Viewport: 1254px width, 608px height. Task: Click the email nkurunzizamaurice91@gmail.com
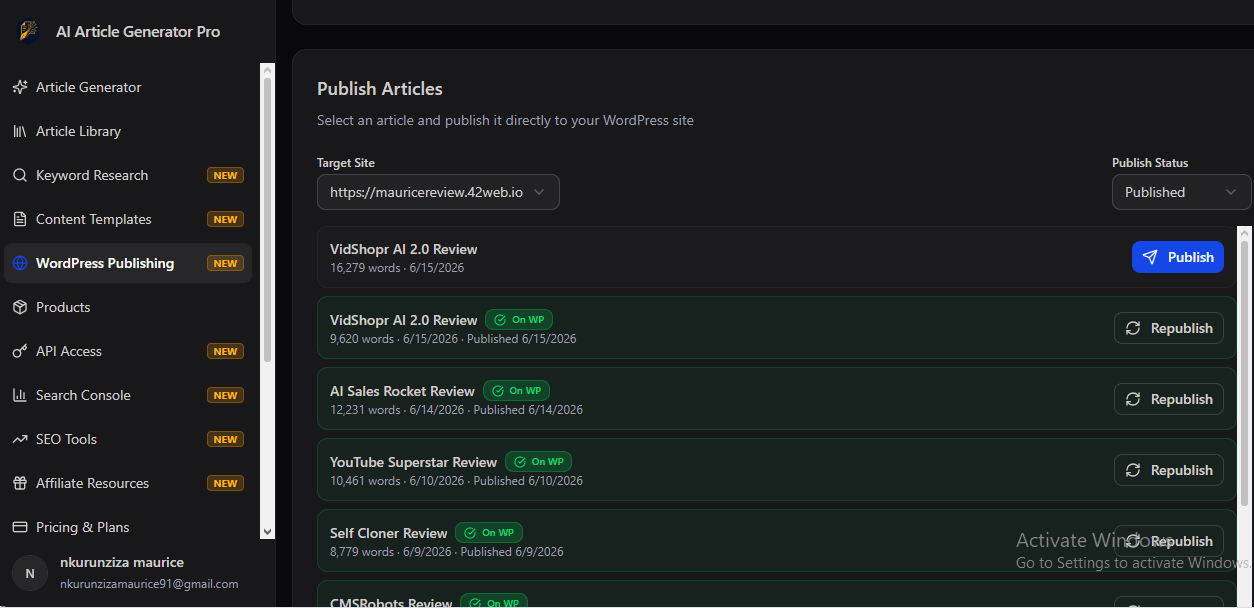coord(149,584)
